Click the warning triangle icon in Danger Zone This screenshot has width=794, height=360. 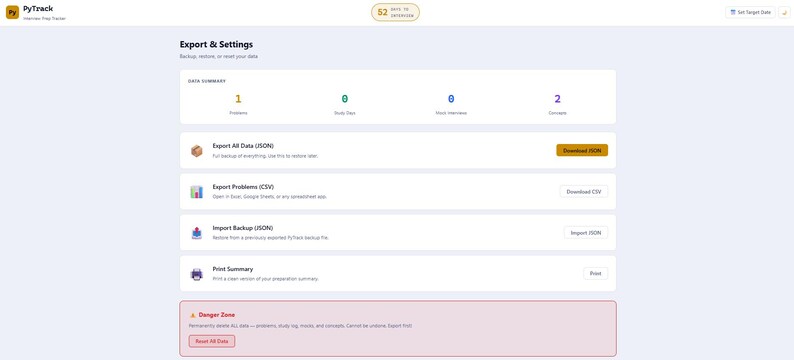pos(192,315)
